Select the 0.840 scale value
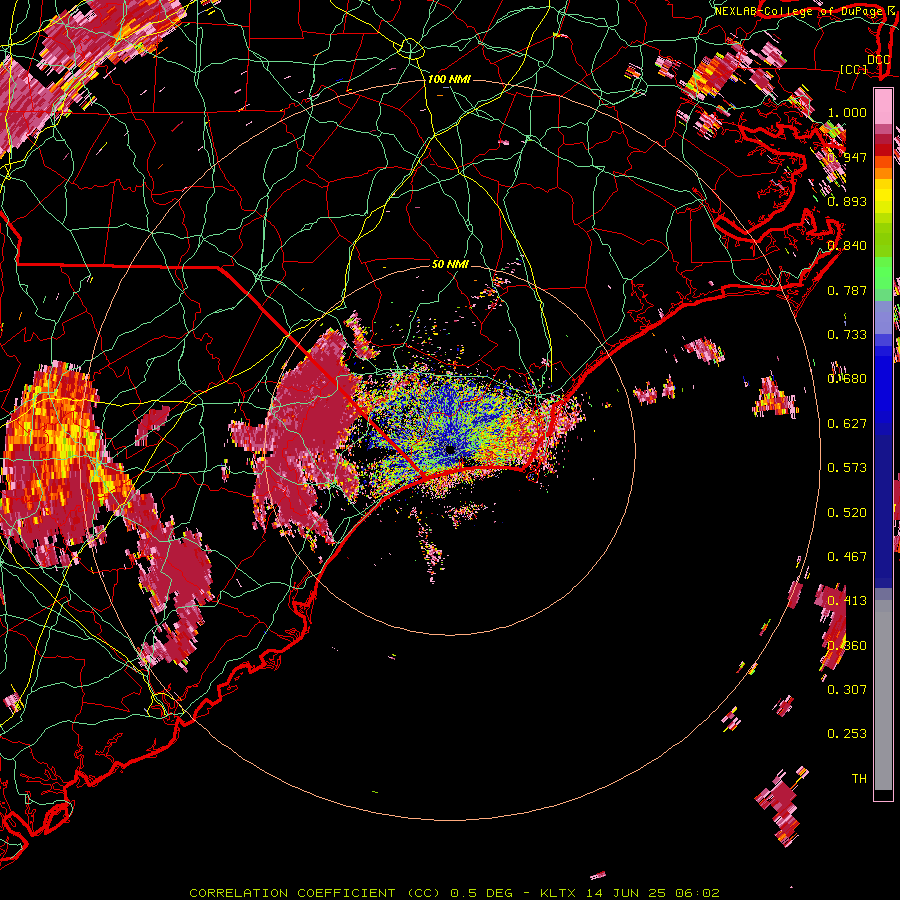This screenshot has height=900, width=900. pyautogui.click(x=847, y=246)
